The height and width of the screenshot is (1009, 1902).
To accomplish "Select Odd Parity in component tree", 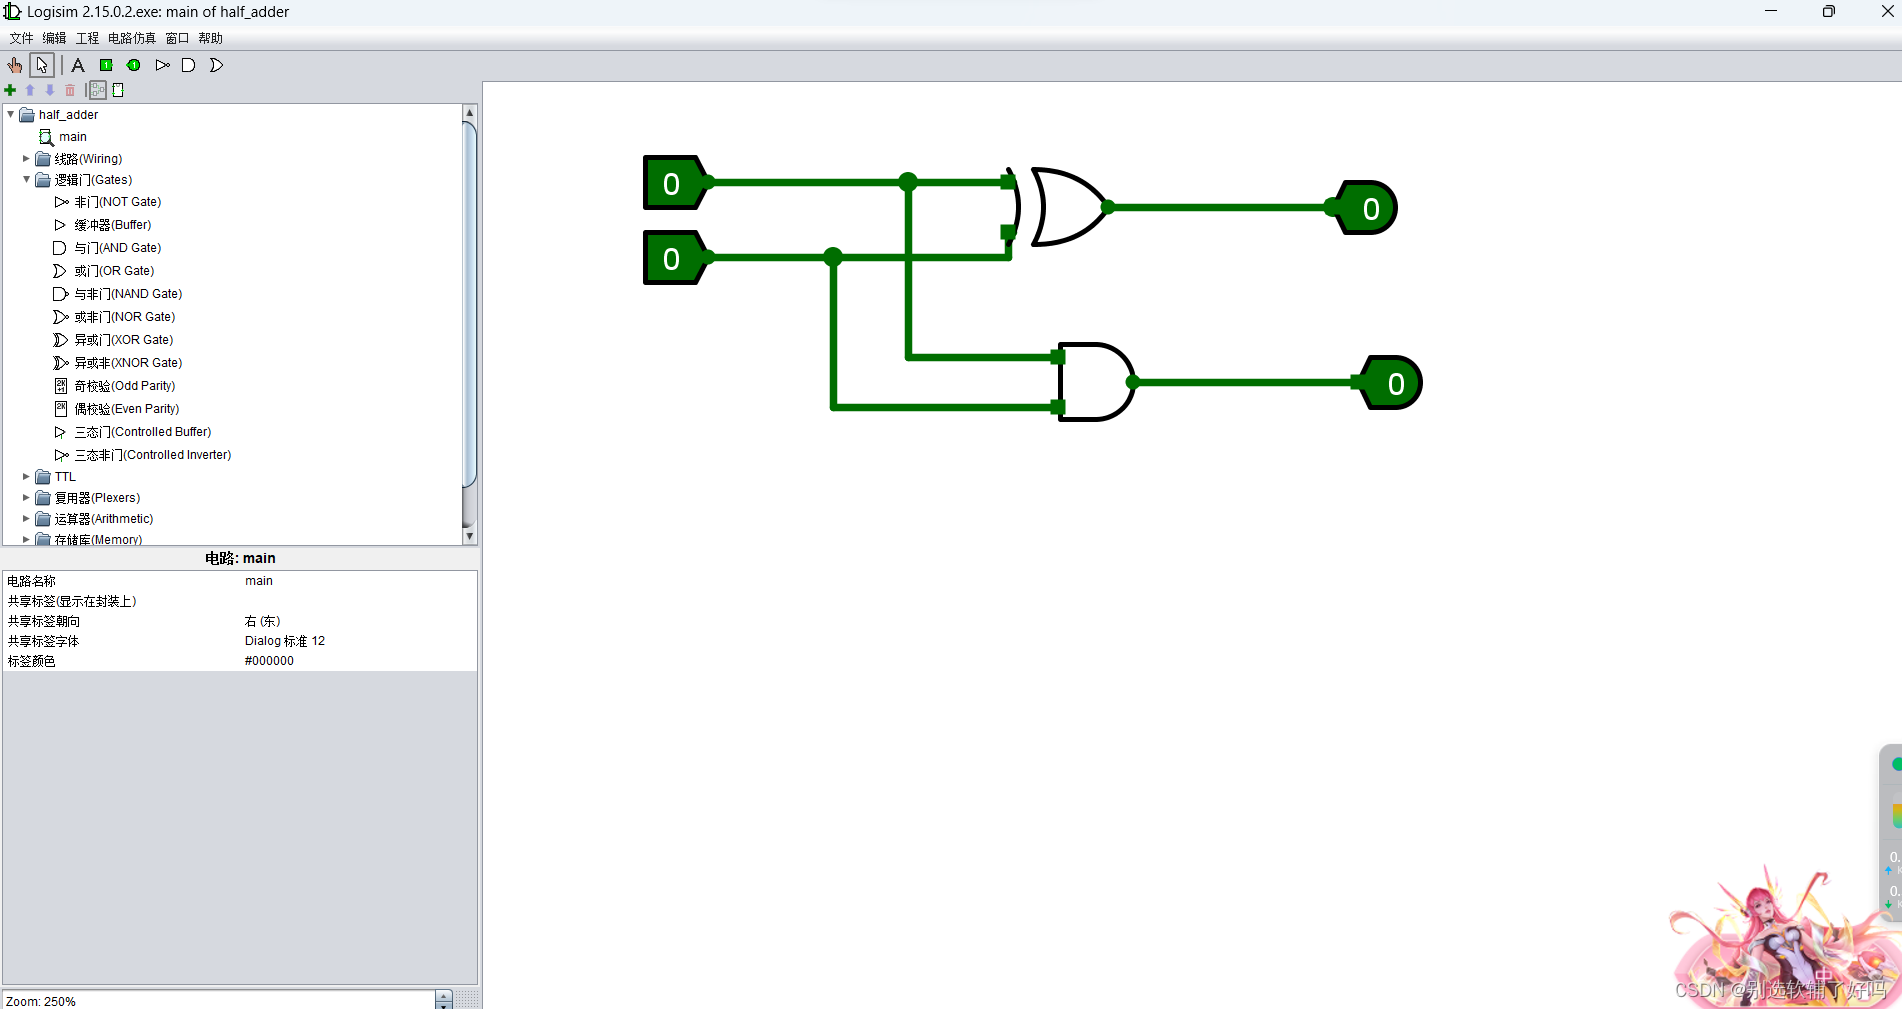I will (124, 386).
